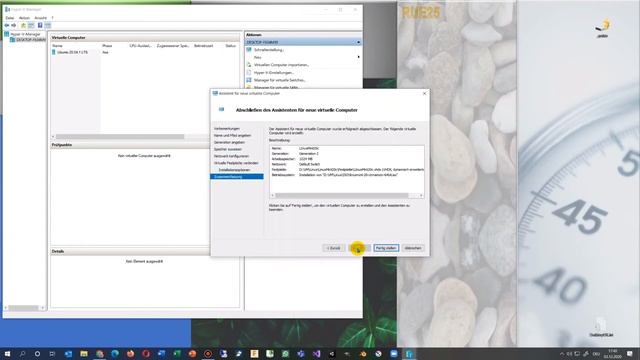The height and width of the screenshot is (360, 640).
Task: Collapse the DESKTOP section in Aktionen pane
Action: (x=358, y=42)
